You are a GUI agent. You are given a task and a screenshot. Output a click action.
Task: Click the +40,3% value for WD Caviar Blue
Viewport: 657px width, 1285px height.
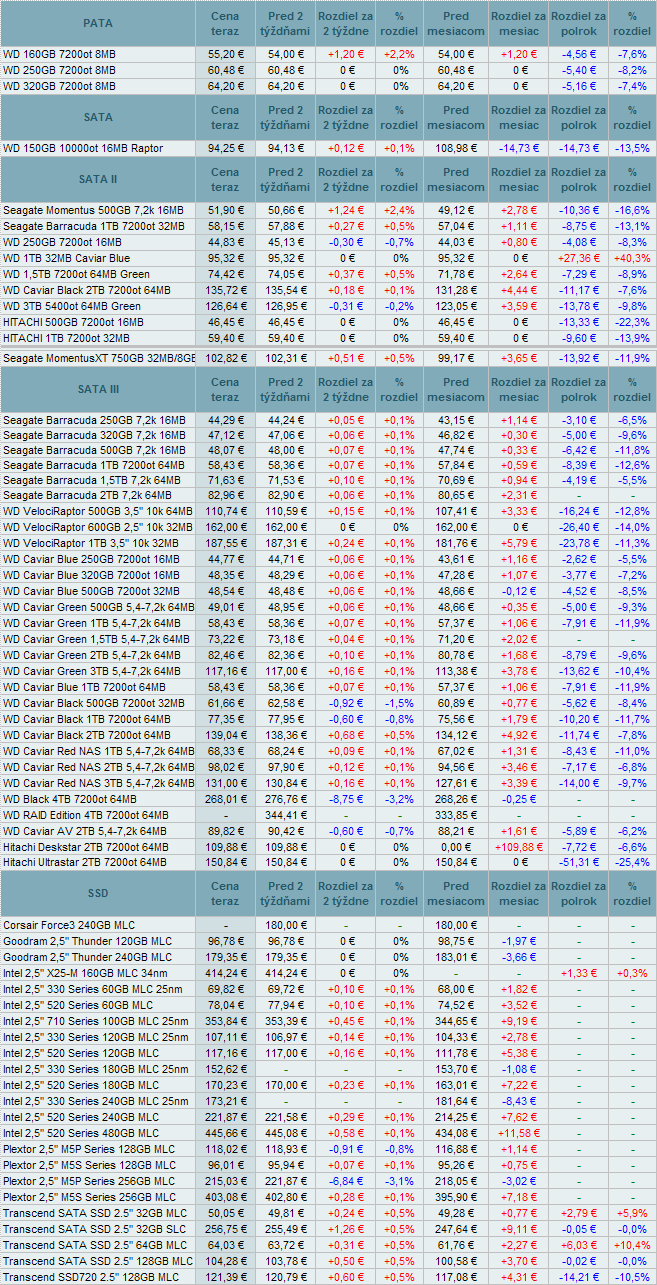pos(631,258)
